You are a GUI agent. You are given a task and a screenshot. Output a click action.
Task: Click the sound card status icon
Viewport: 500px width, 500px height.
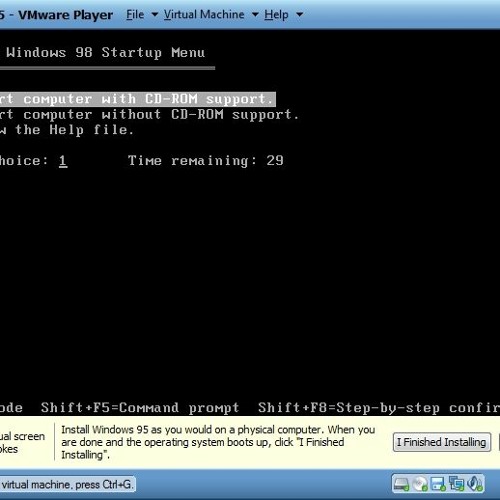[x=475, y=484]
